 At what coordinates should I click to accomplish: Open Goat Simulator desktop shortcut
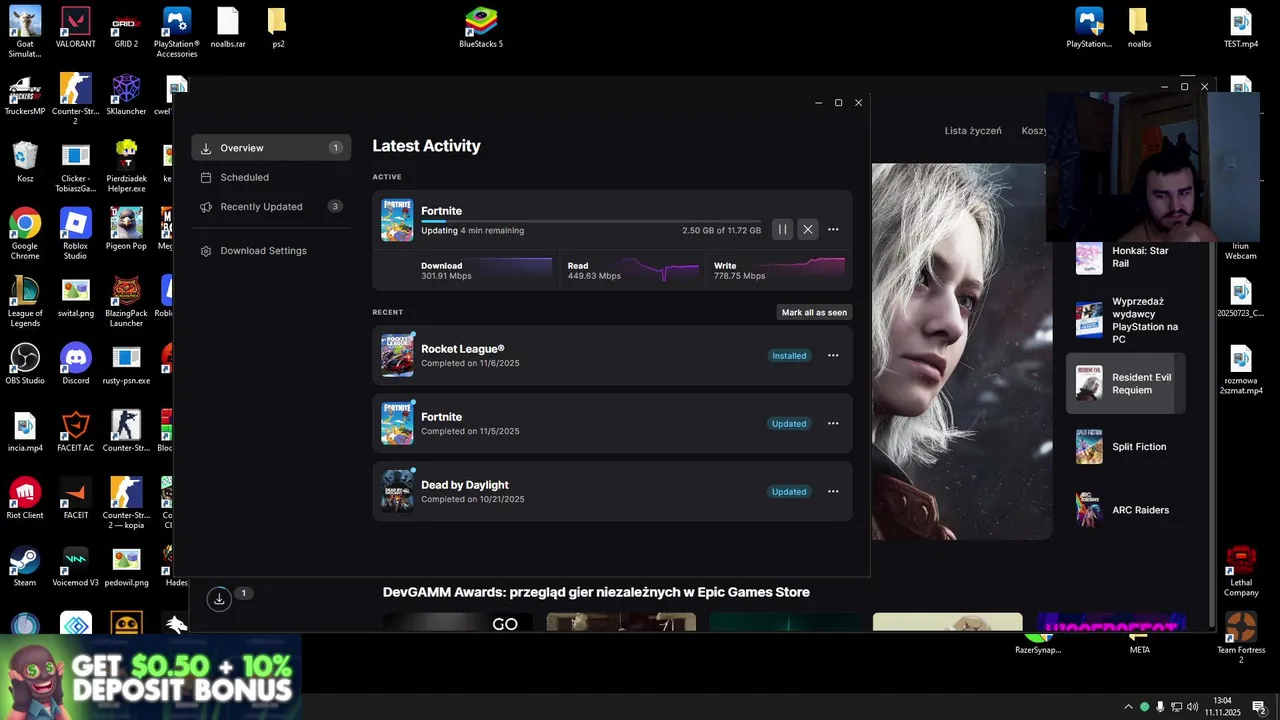tap(25, 33)
